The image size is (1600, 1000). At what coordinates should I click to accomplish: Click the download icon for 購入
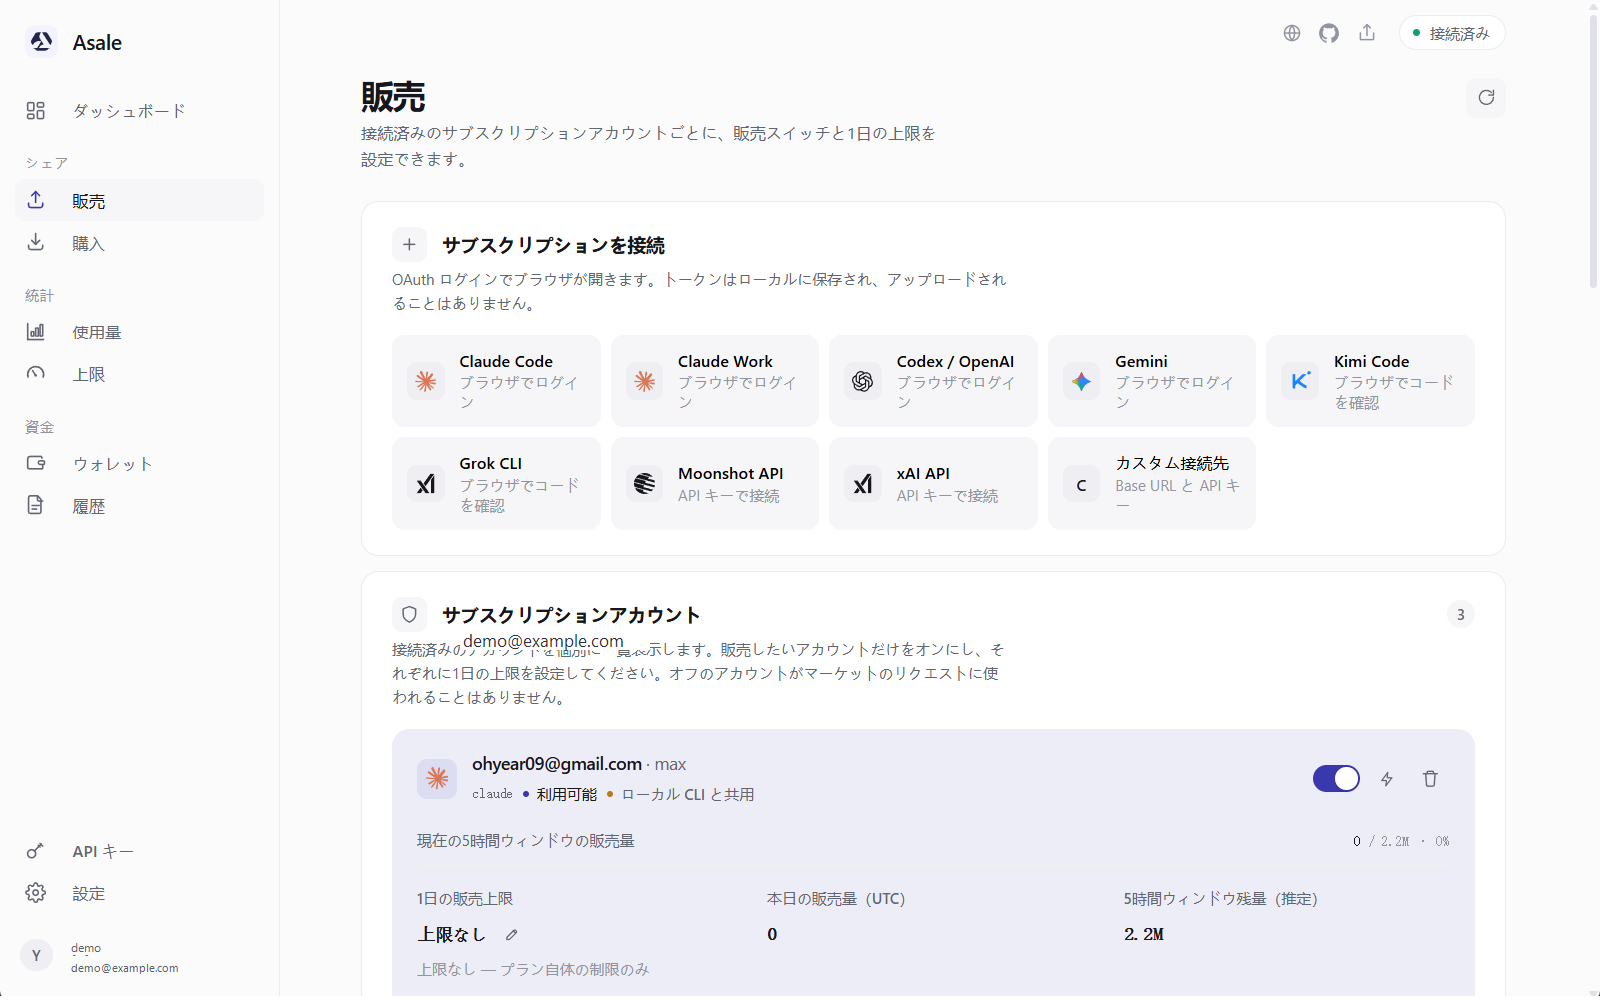click(x=36, y=242)
